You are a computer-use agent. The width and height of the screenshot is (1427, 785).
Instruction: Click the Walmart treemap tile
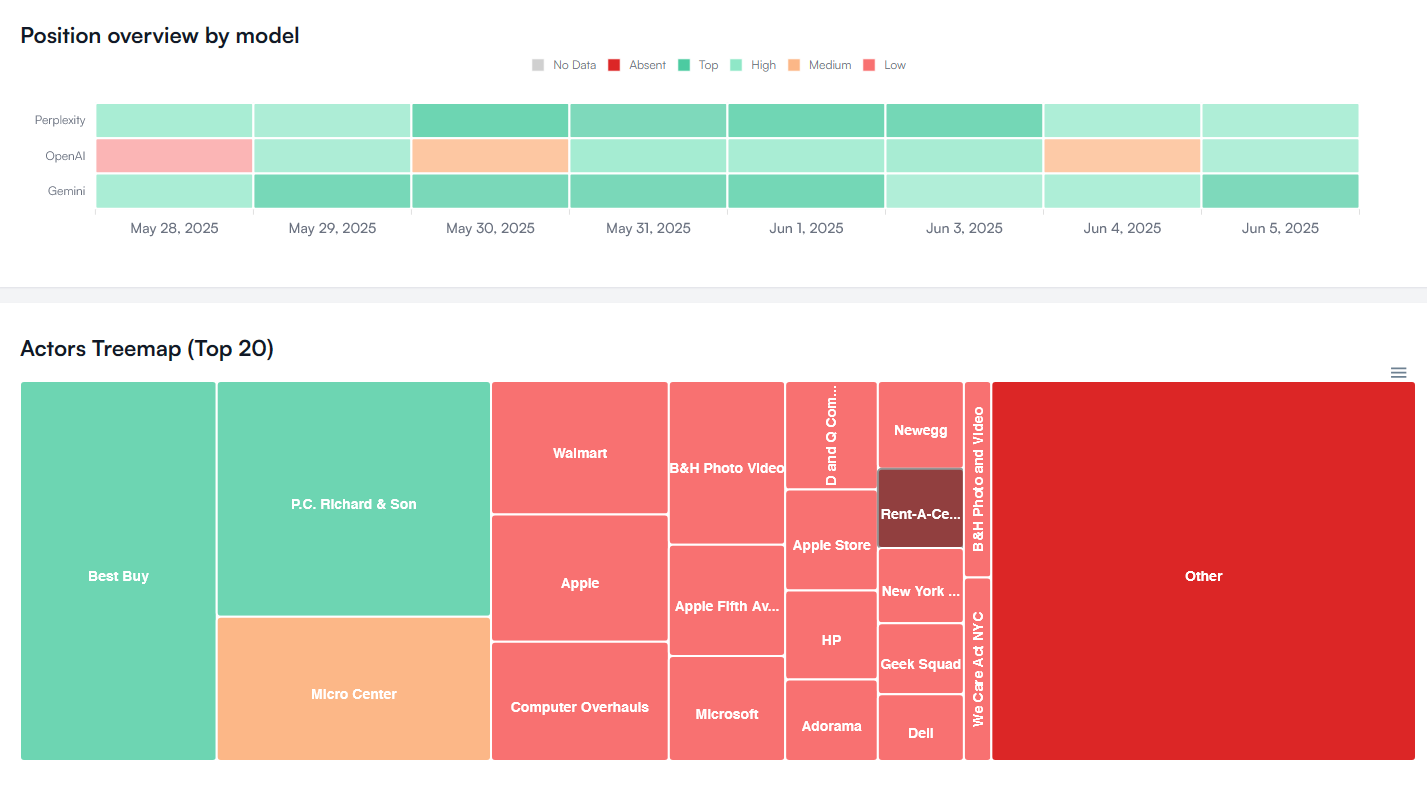coord(580,448)
